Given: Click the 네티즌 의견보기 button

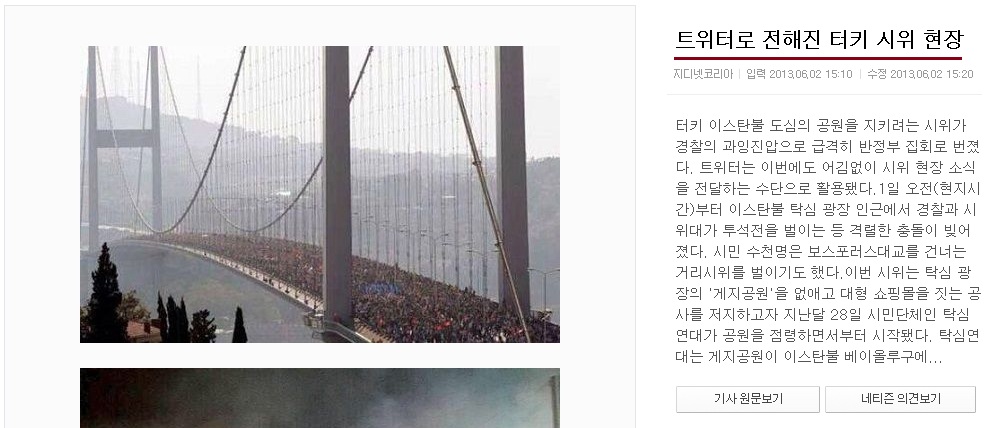Looking at the screenshot, I should (x=900, y=399).
